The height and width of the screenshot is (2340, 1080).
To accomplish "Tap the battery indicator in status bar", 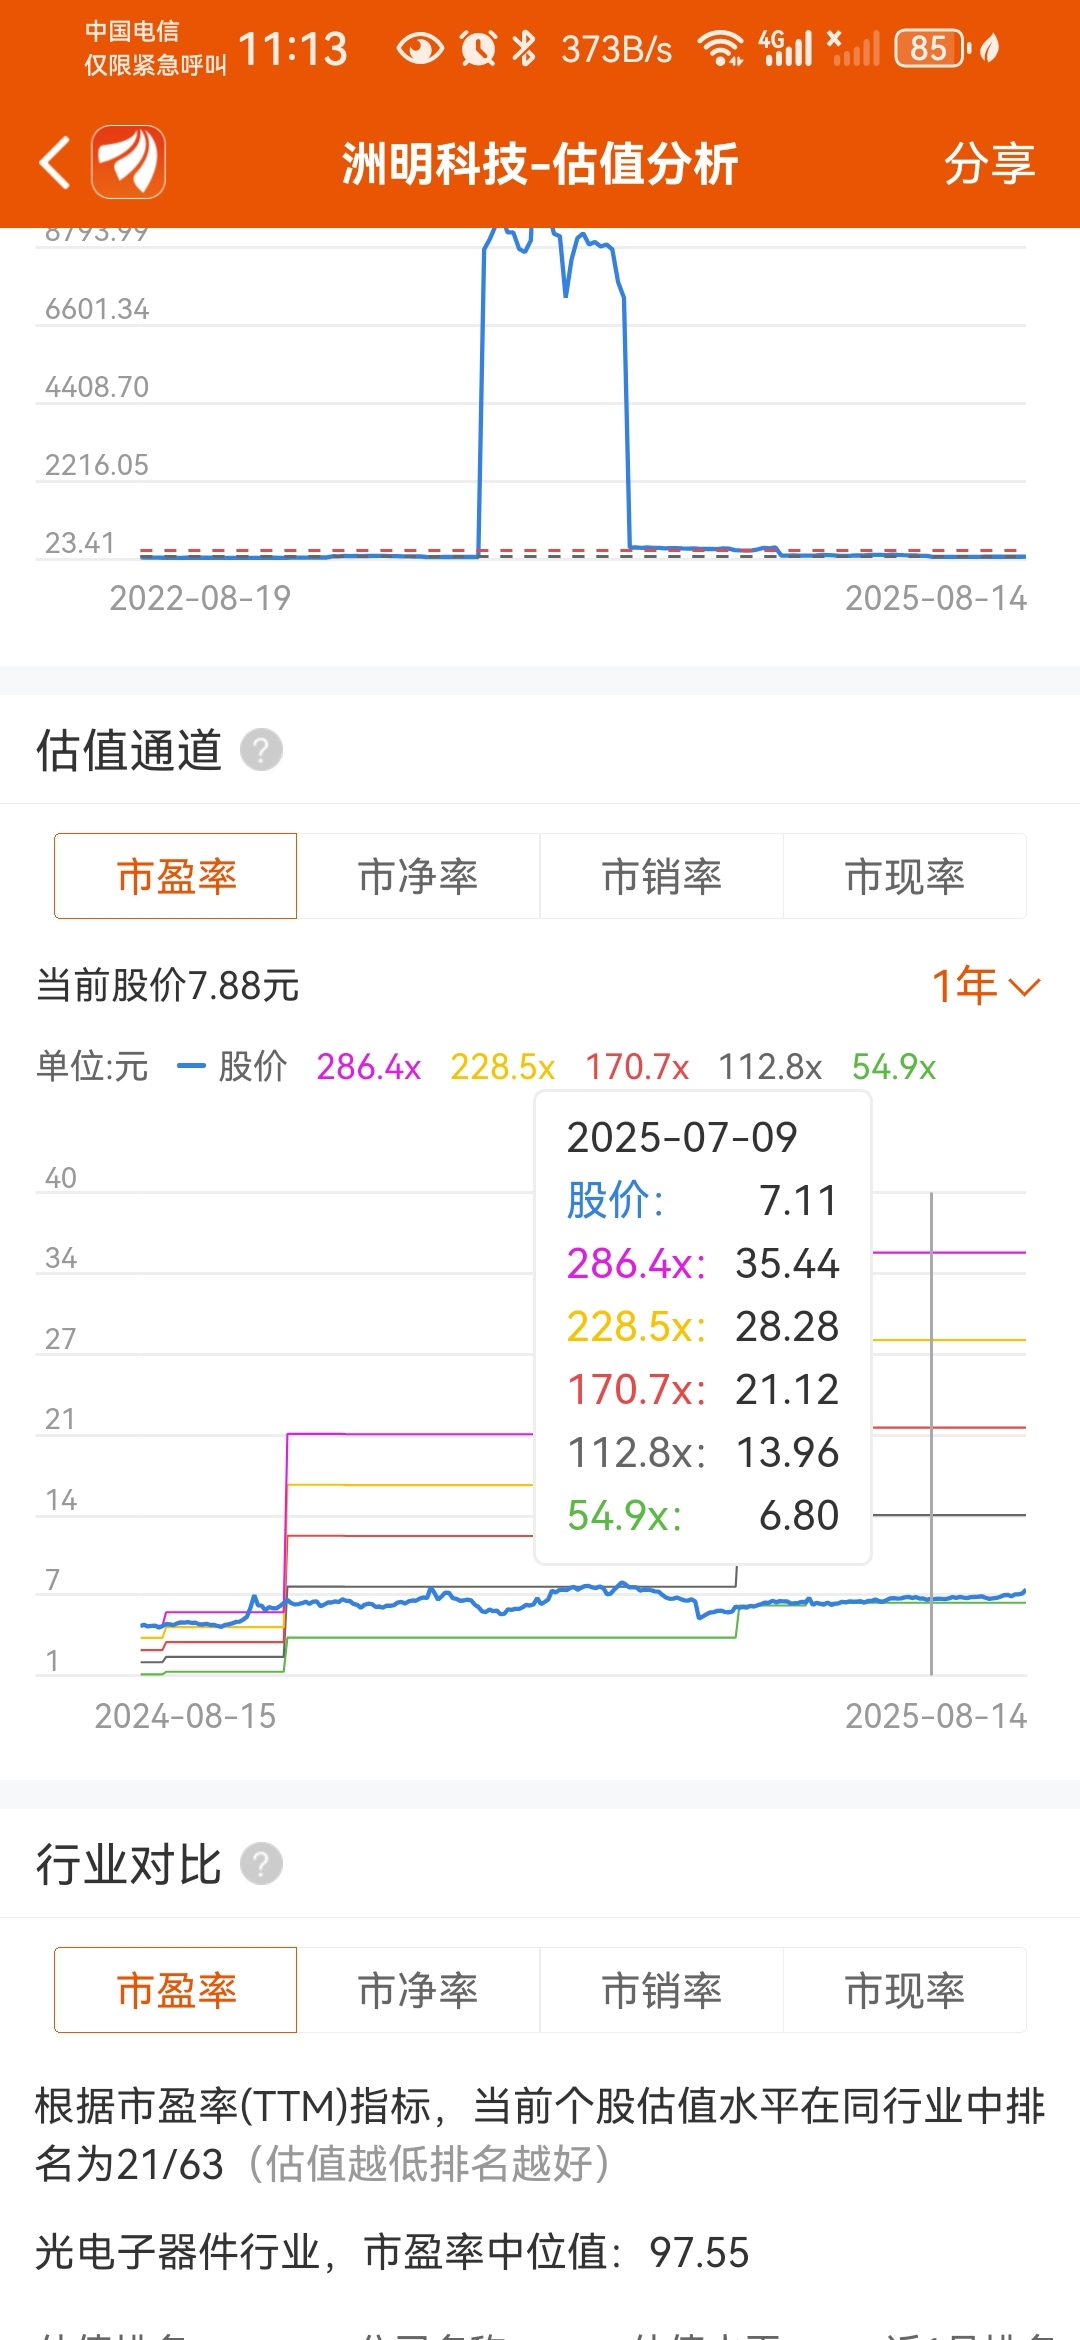I will [x=933, y=48].
